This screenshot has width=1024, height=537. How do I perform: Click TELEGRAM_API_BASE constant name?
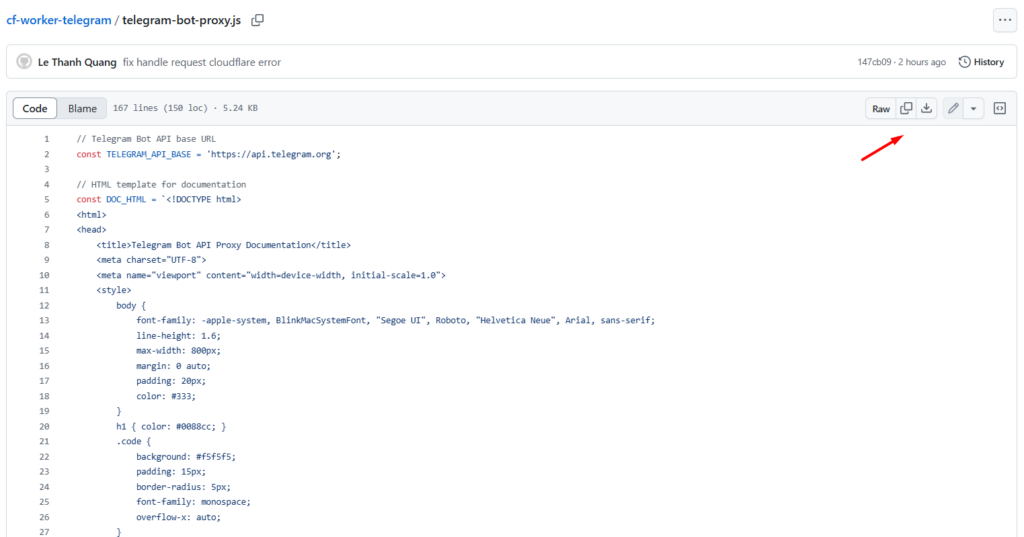coord(149,154)
